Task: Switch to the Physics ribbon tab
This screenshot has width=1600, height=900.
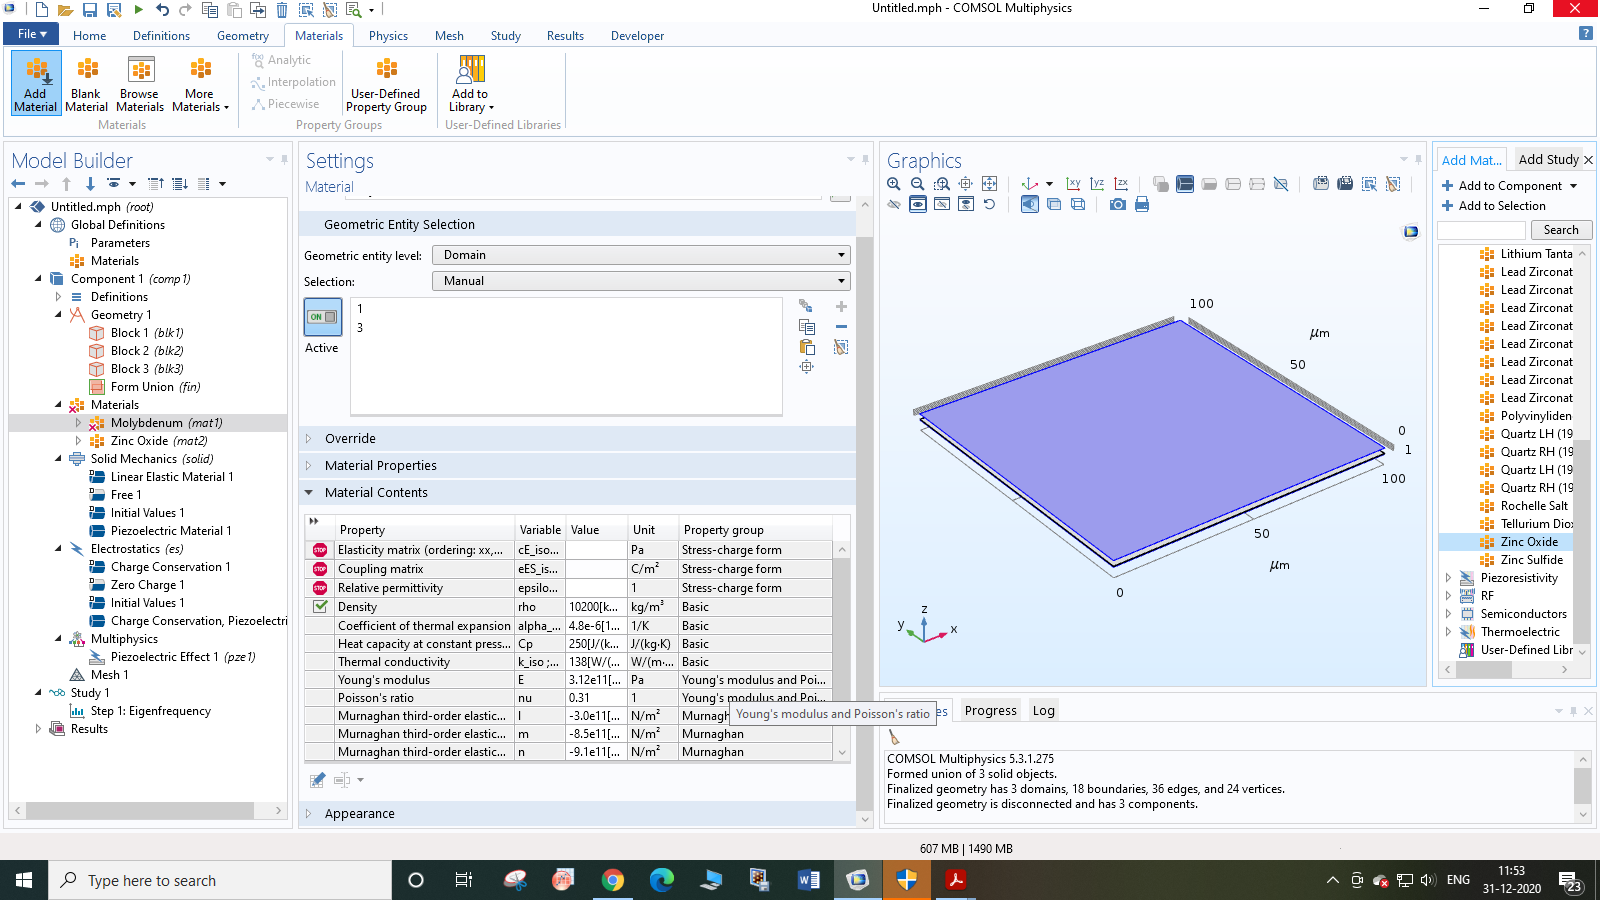Action: click(388, 36)
